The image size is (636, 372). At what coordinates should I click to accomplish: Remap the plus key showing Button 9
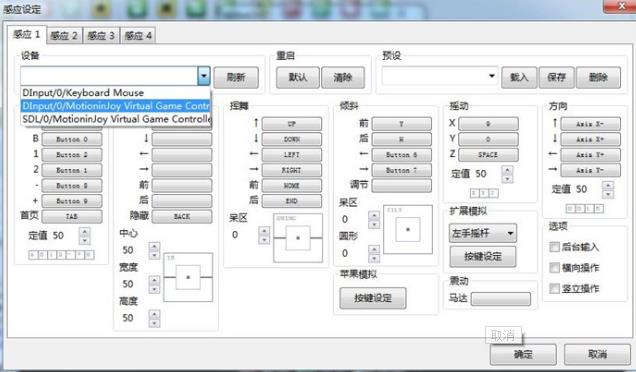pos(72,201)
